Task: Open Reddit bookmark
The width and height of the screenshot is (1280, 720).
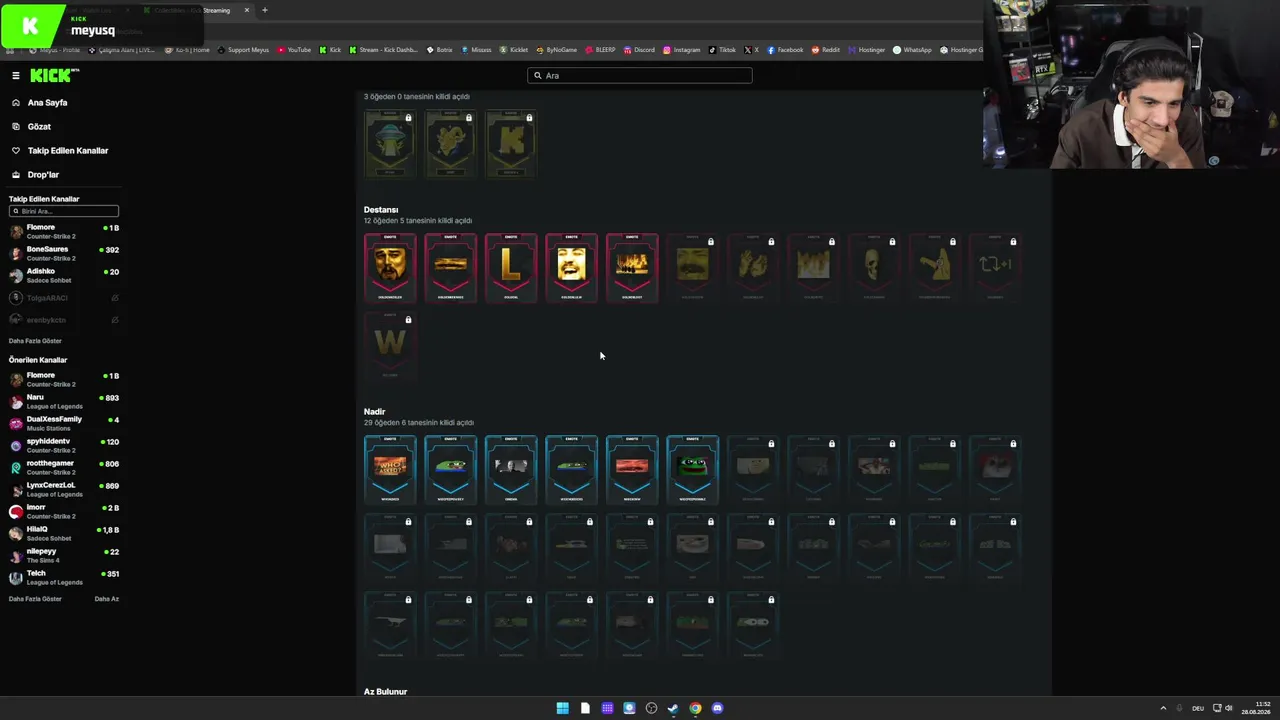Action: pos(826,50)
